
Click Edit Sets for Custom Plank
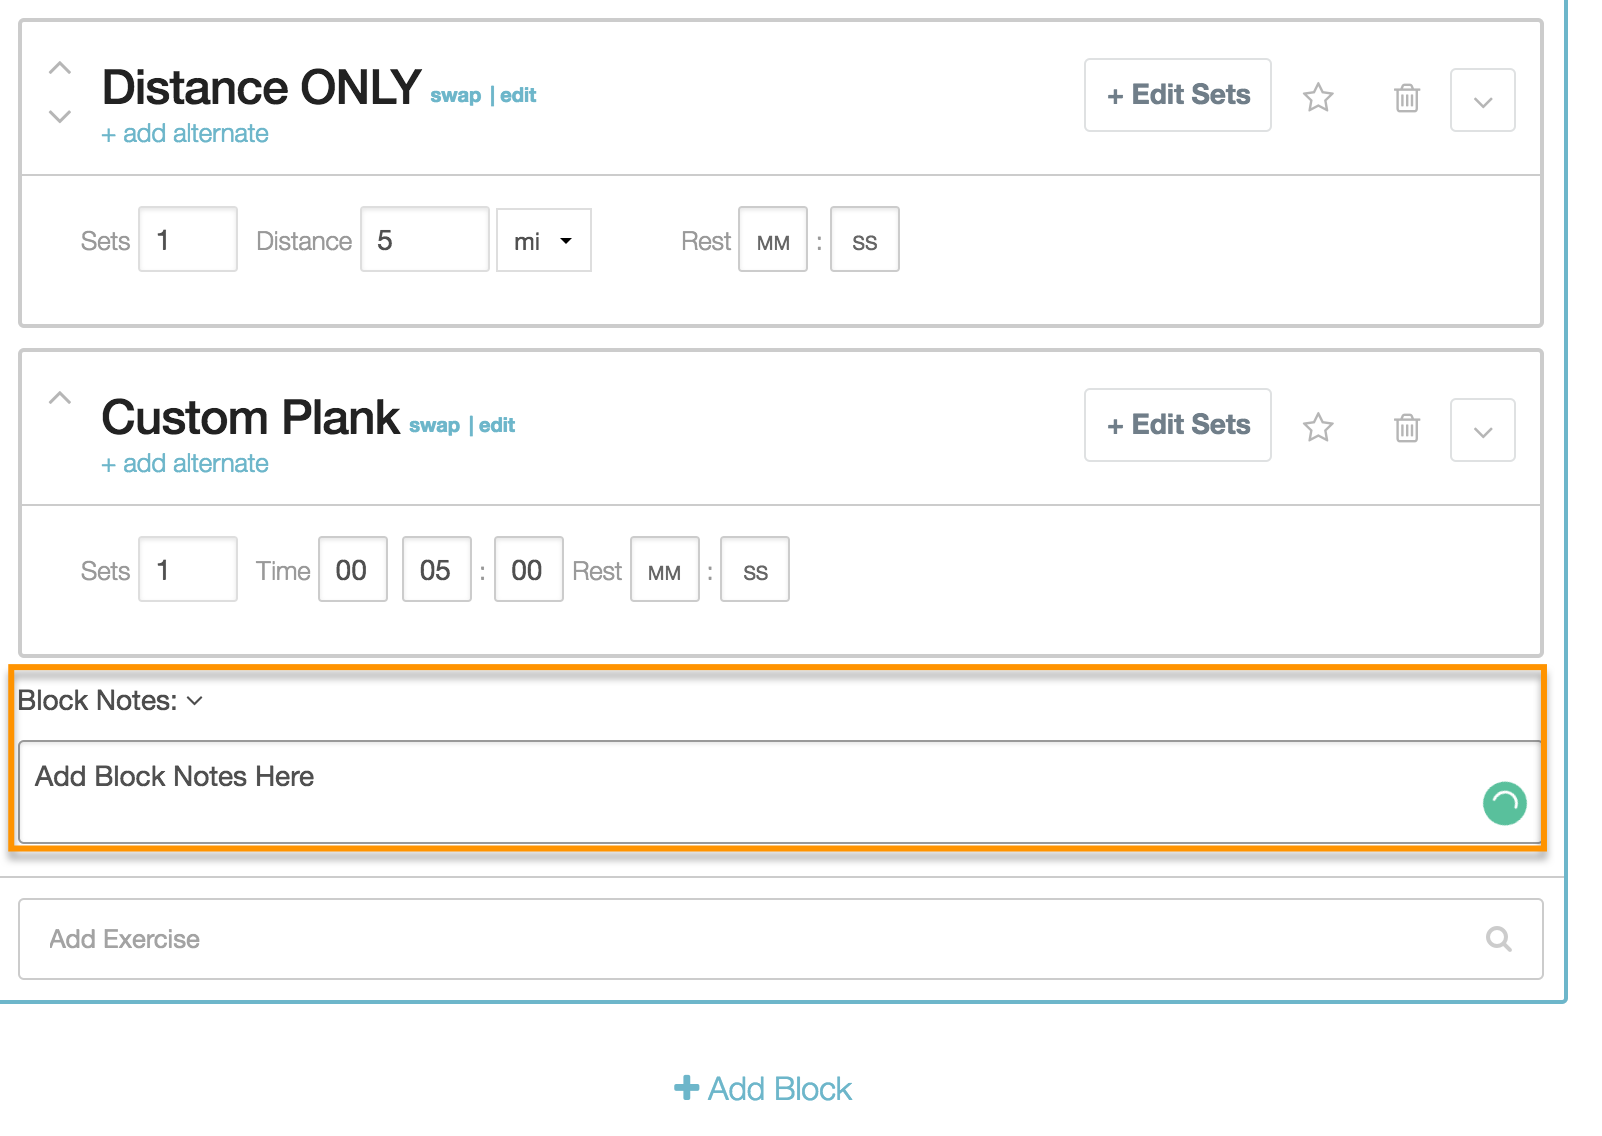[x=1178, y=425]
